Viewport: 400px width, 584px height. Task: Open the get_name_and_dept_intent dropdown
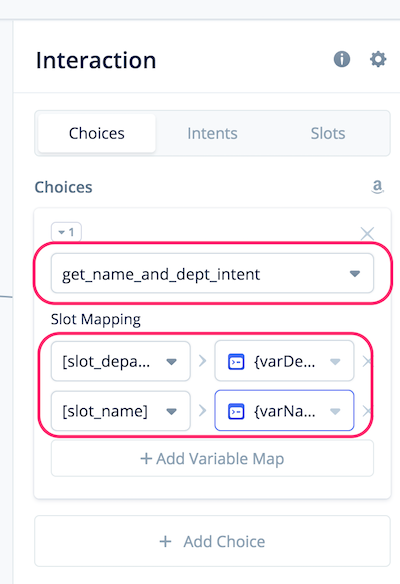pyautogui.click(x=212, y=273)
